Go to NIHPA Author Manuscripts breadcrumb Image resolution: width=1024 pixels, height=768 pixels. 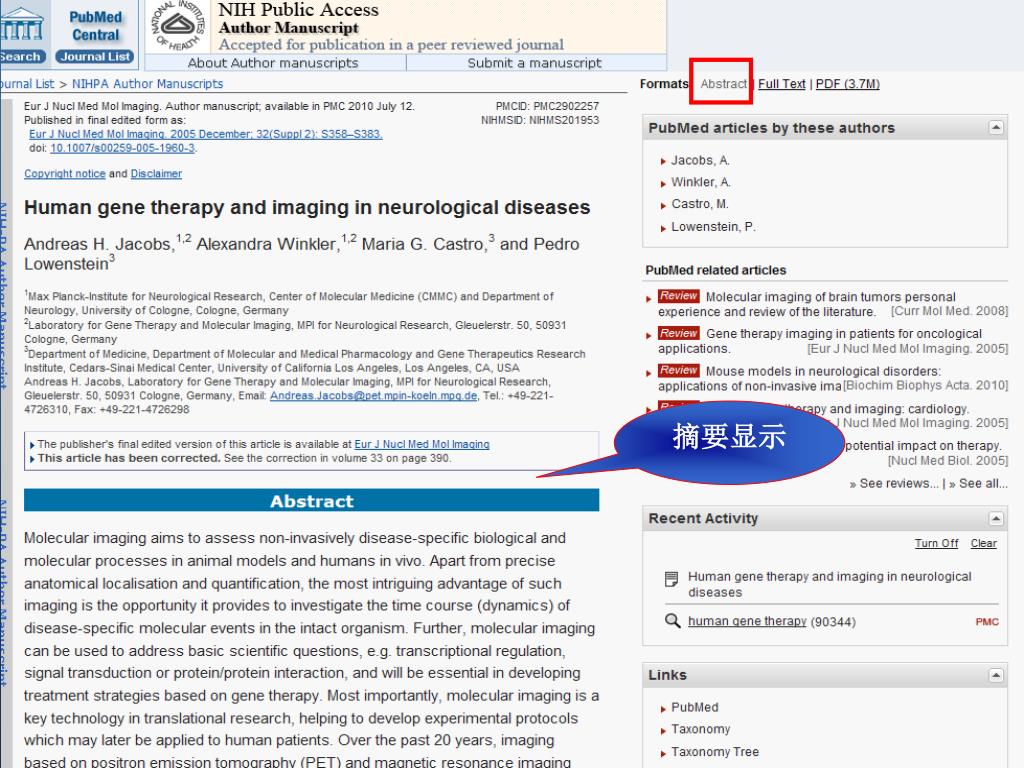click(147, 84)
